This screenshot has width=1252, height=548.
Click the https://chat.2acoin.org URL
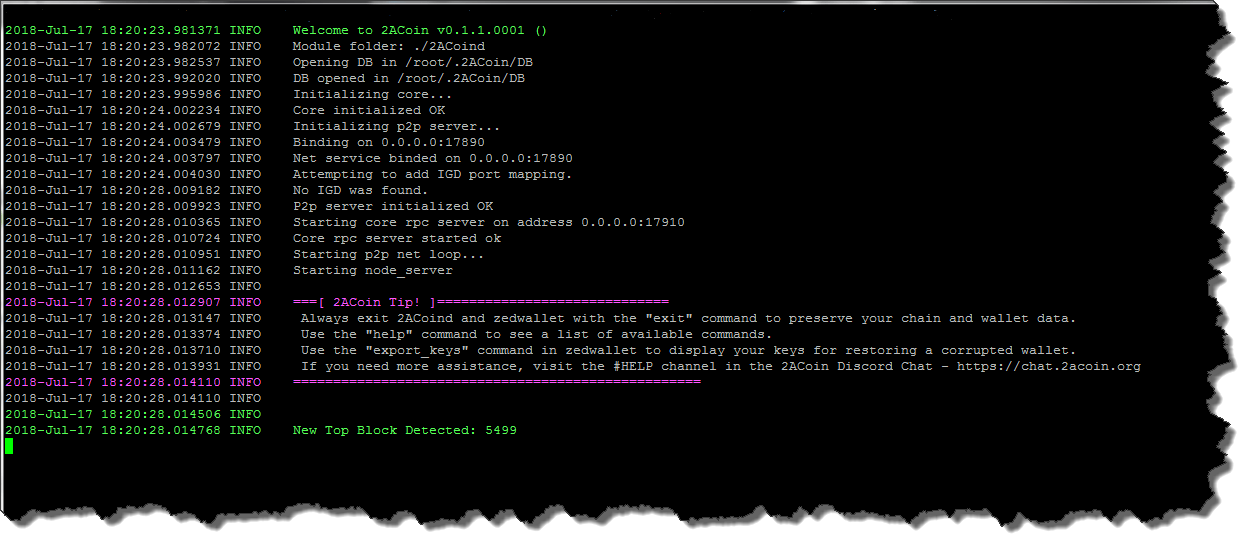(1048, 366)
